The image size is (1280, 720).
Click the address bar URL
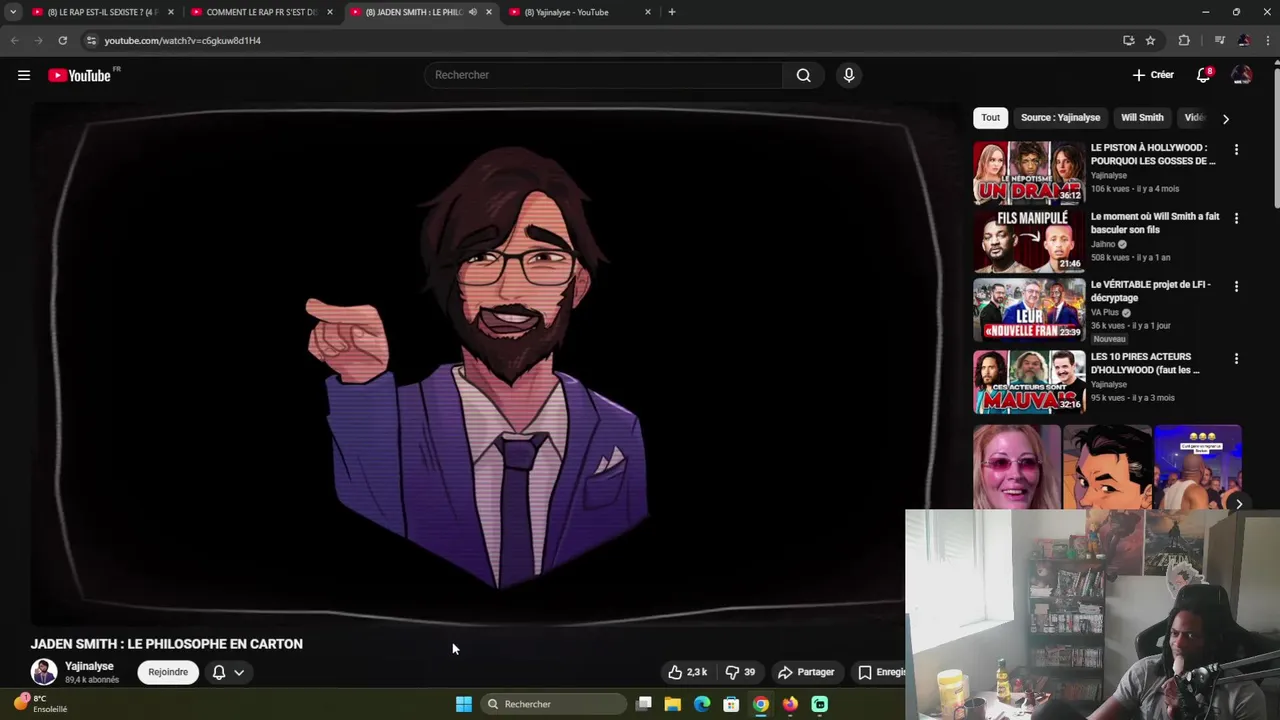coord(183,41)
